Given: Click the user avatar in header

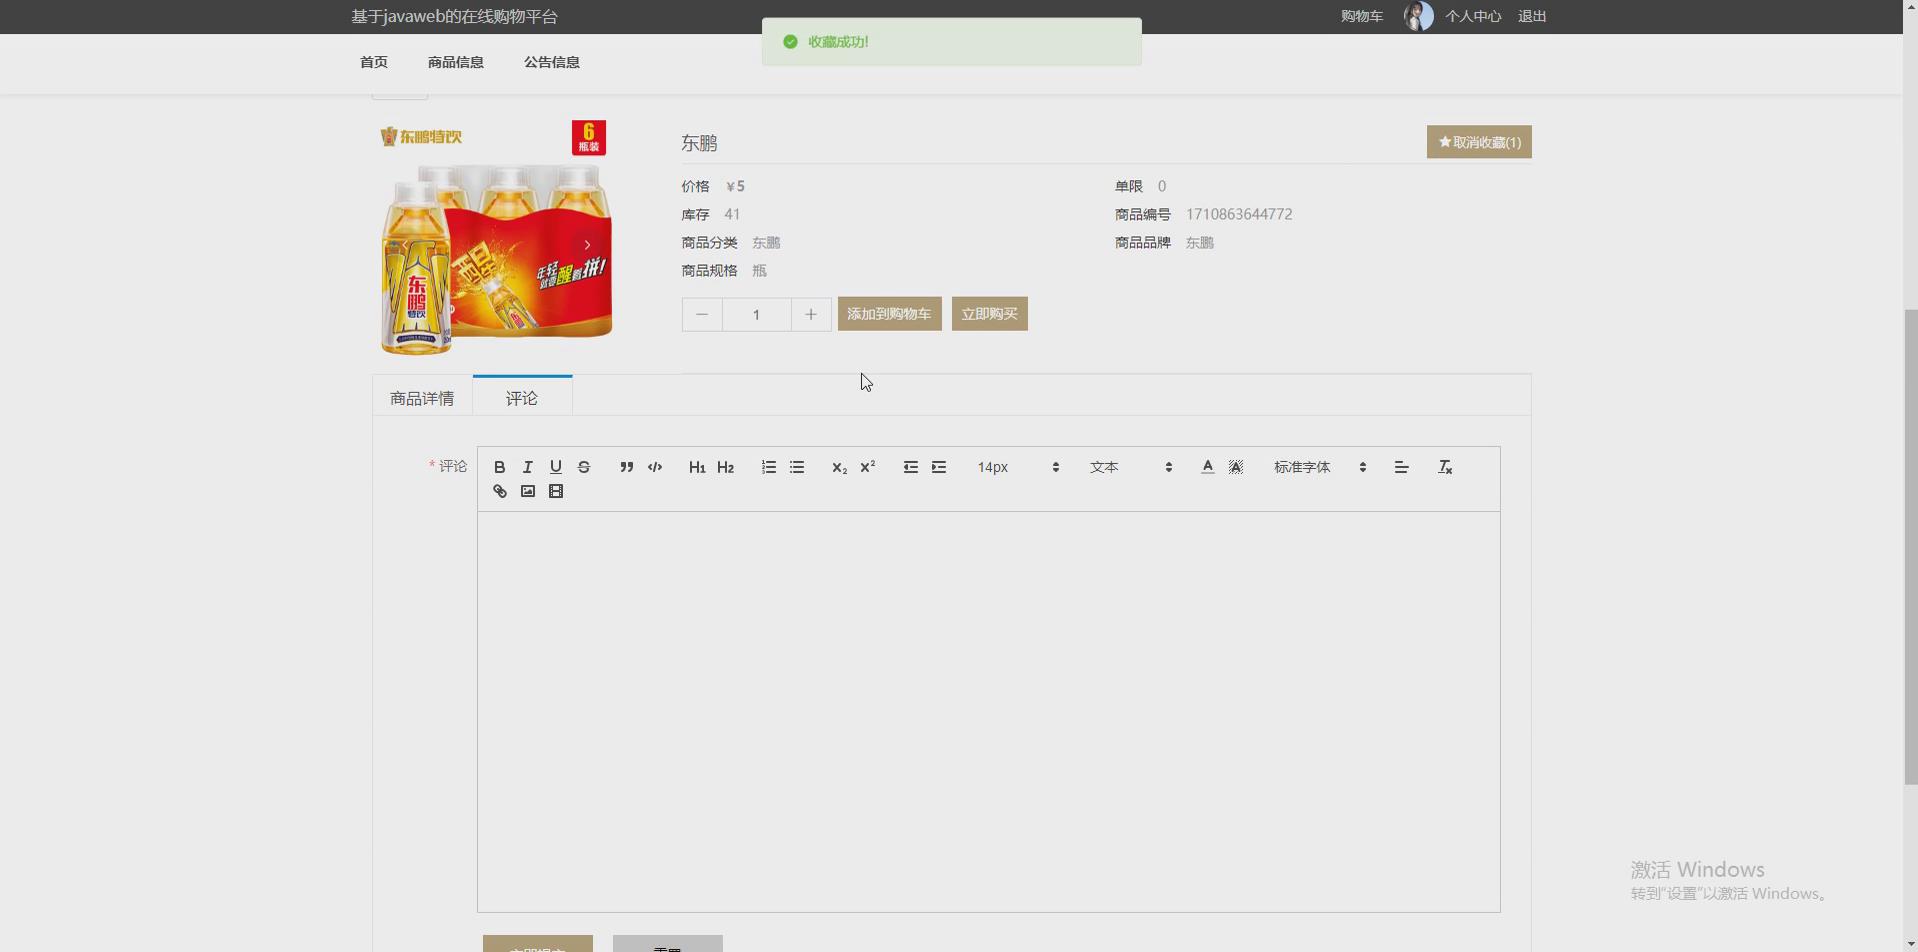Looking at the screenshot, I should 1418,16.
